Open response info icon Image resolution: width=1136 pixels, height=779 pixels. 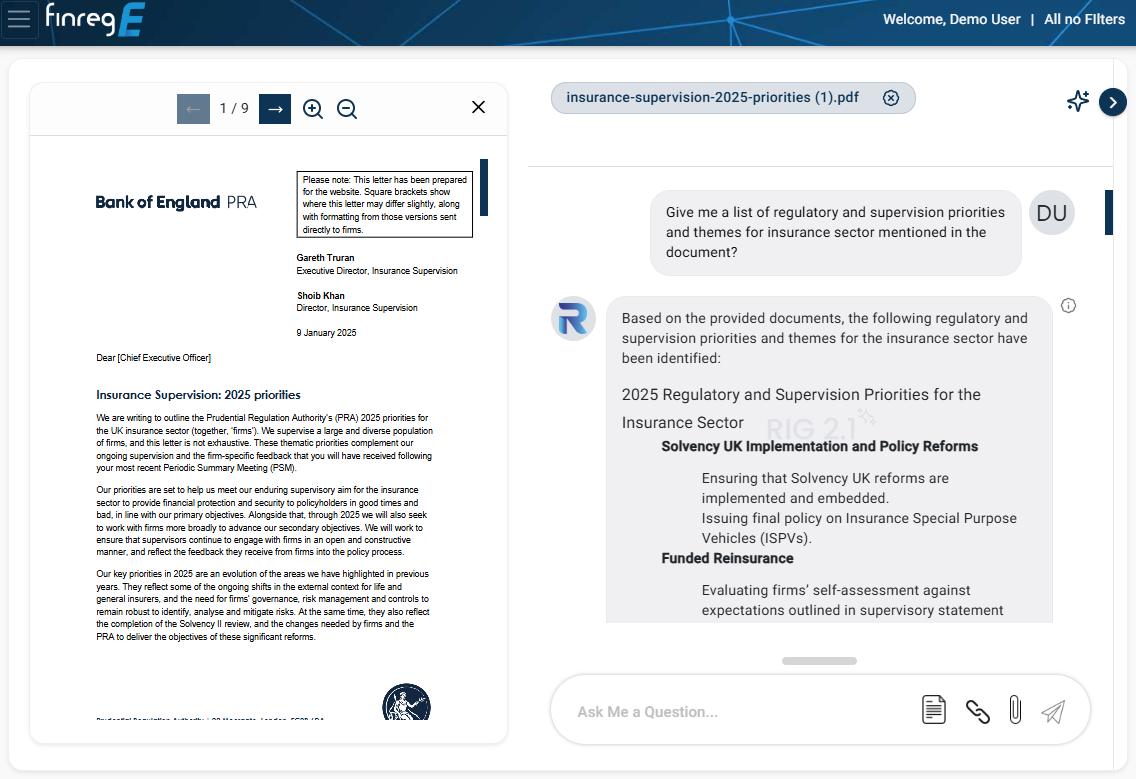click(1069, 306)
